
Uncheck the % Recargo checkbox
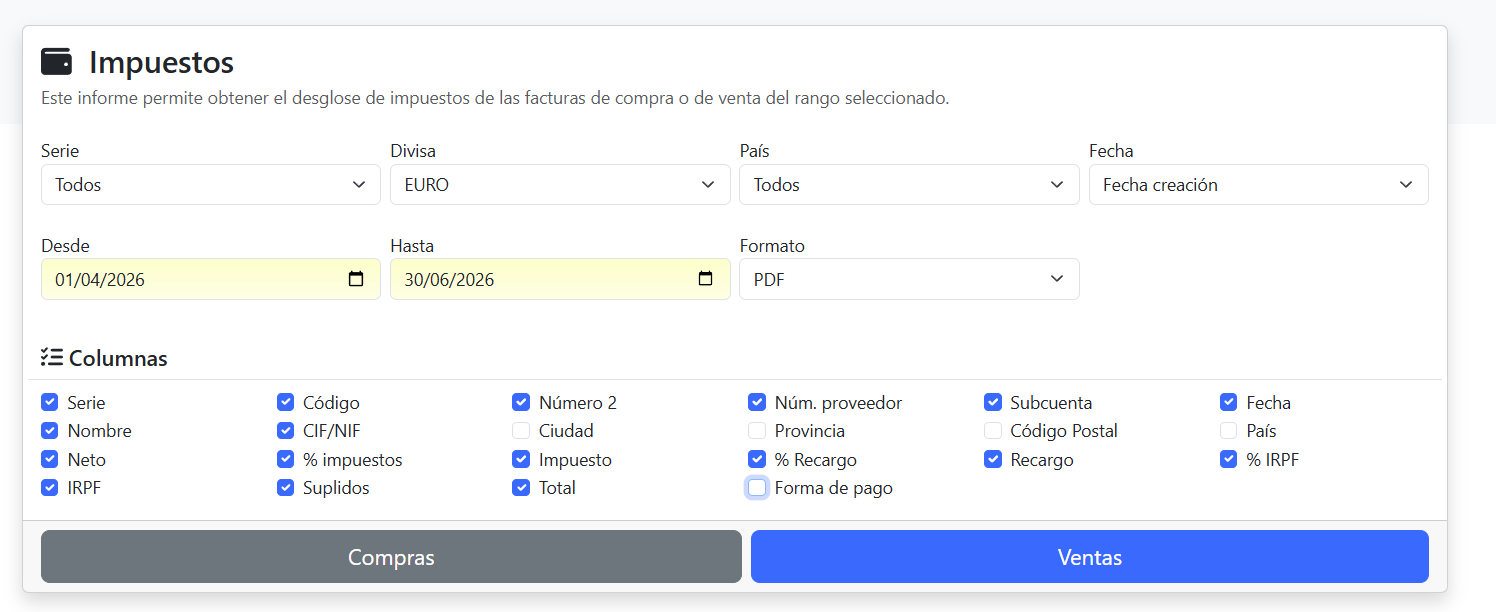point(757,459)
